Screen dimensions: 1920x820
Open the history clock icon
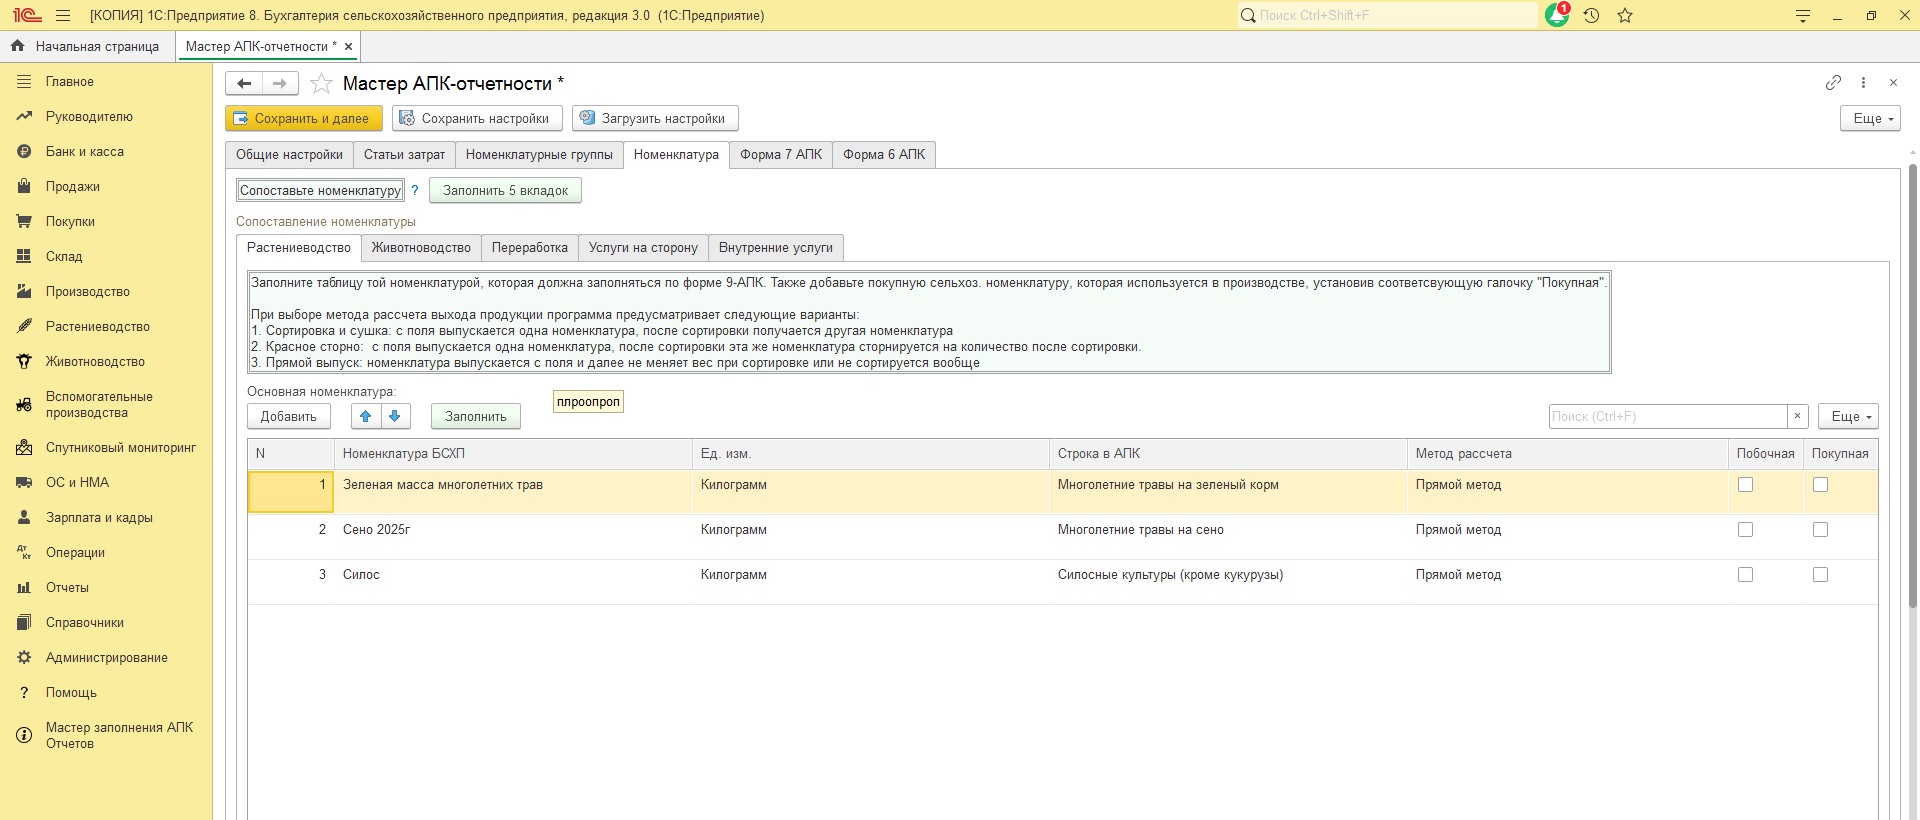[1591, 15]
